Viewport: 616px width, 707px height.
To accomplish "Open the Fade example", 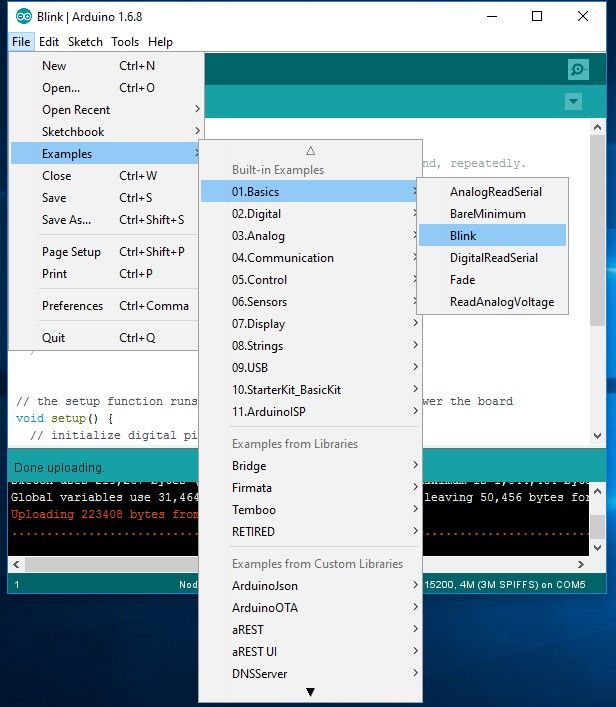I will (492, 280).
